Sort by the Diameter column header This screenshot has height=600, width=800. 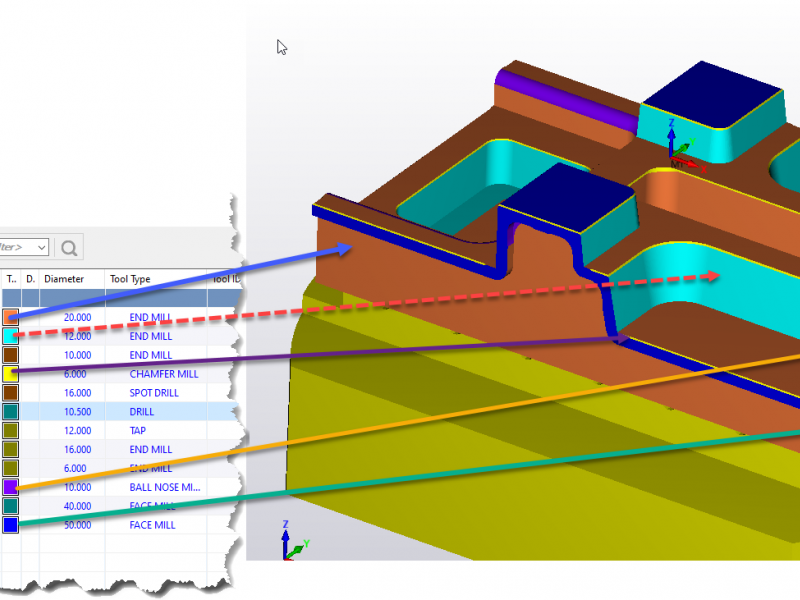point(65,279)
